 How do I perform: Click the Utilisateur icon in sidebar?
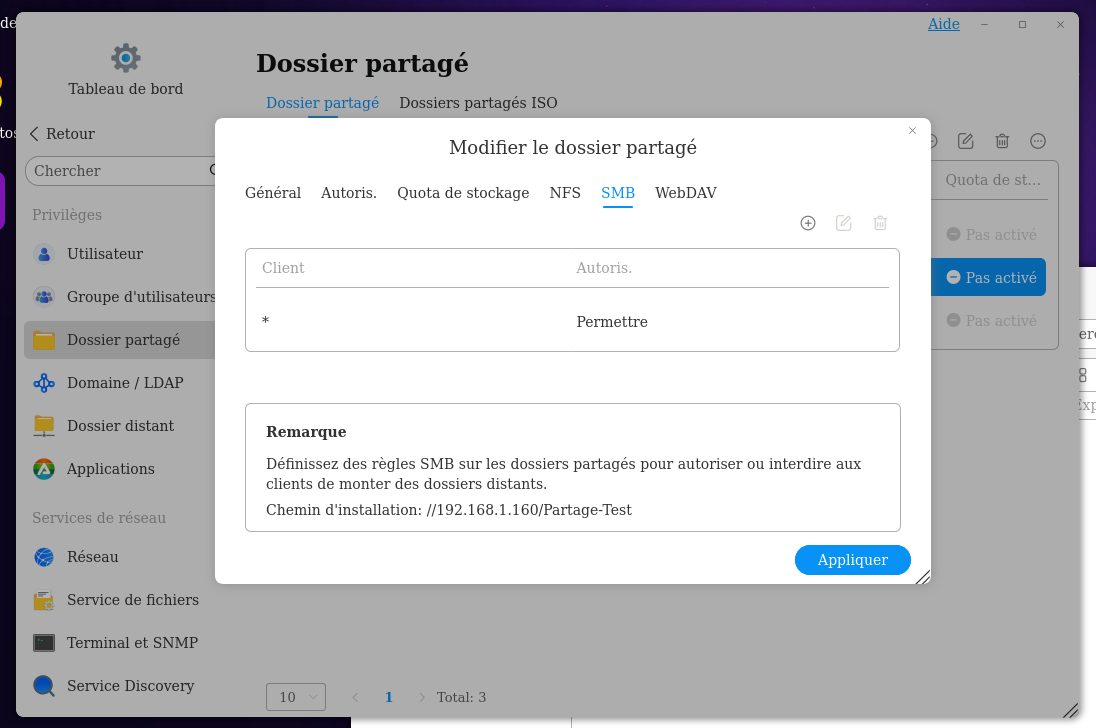[x=44, y=254]
